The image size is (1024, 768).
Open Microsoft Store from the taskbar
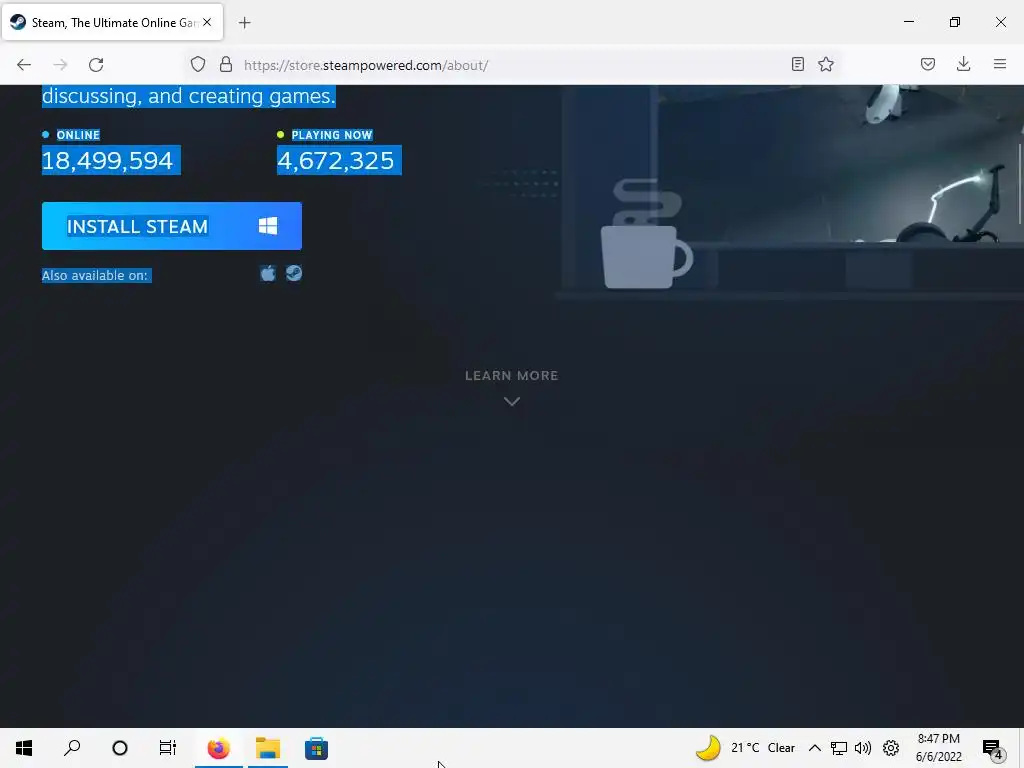(x=317, y=748)
